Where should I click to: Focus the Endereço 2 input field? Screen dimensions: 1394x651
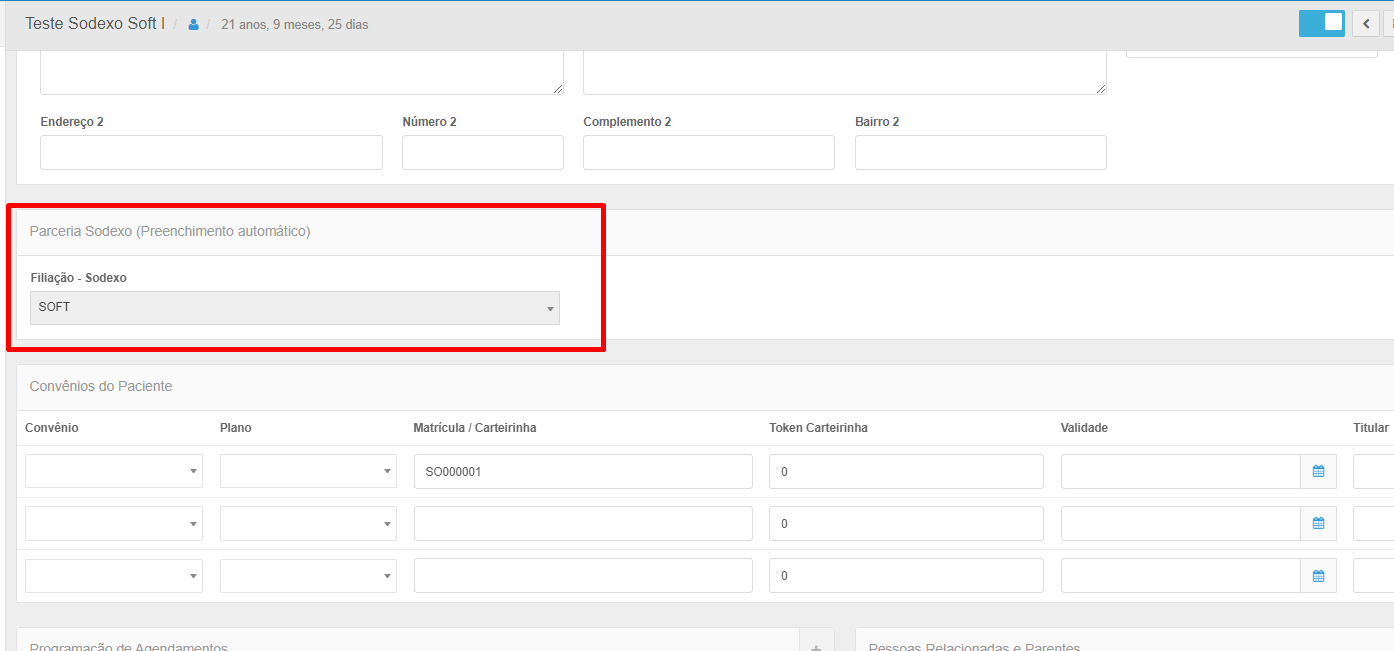click(x=211, y=152)
